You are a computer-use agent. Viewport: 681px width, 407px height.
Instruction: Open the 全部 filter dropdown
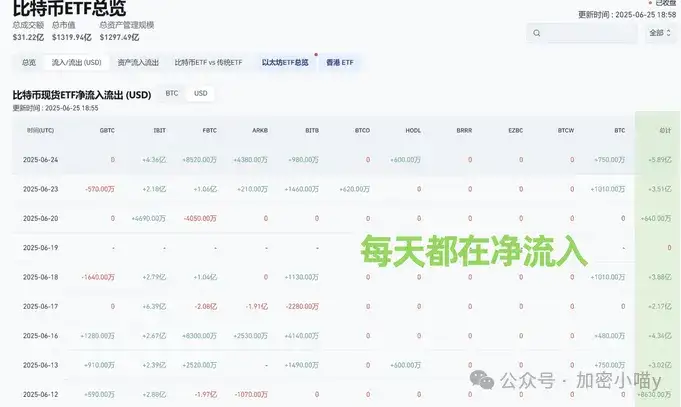660,33
